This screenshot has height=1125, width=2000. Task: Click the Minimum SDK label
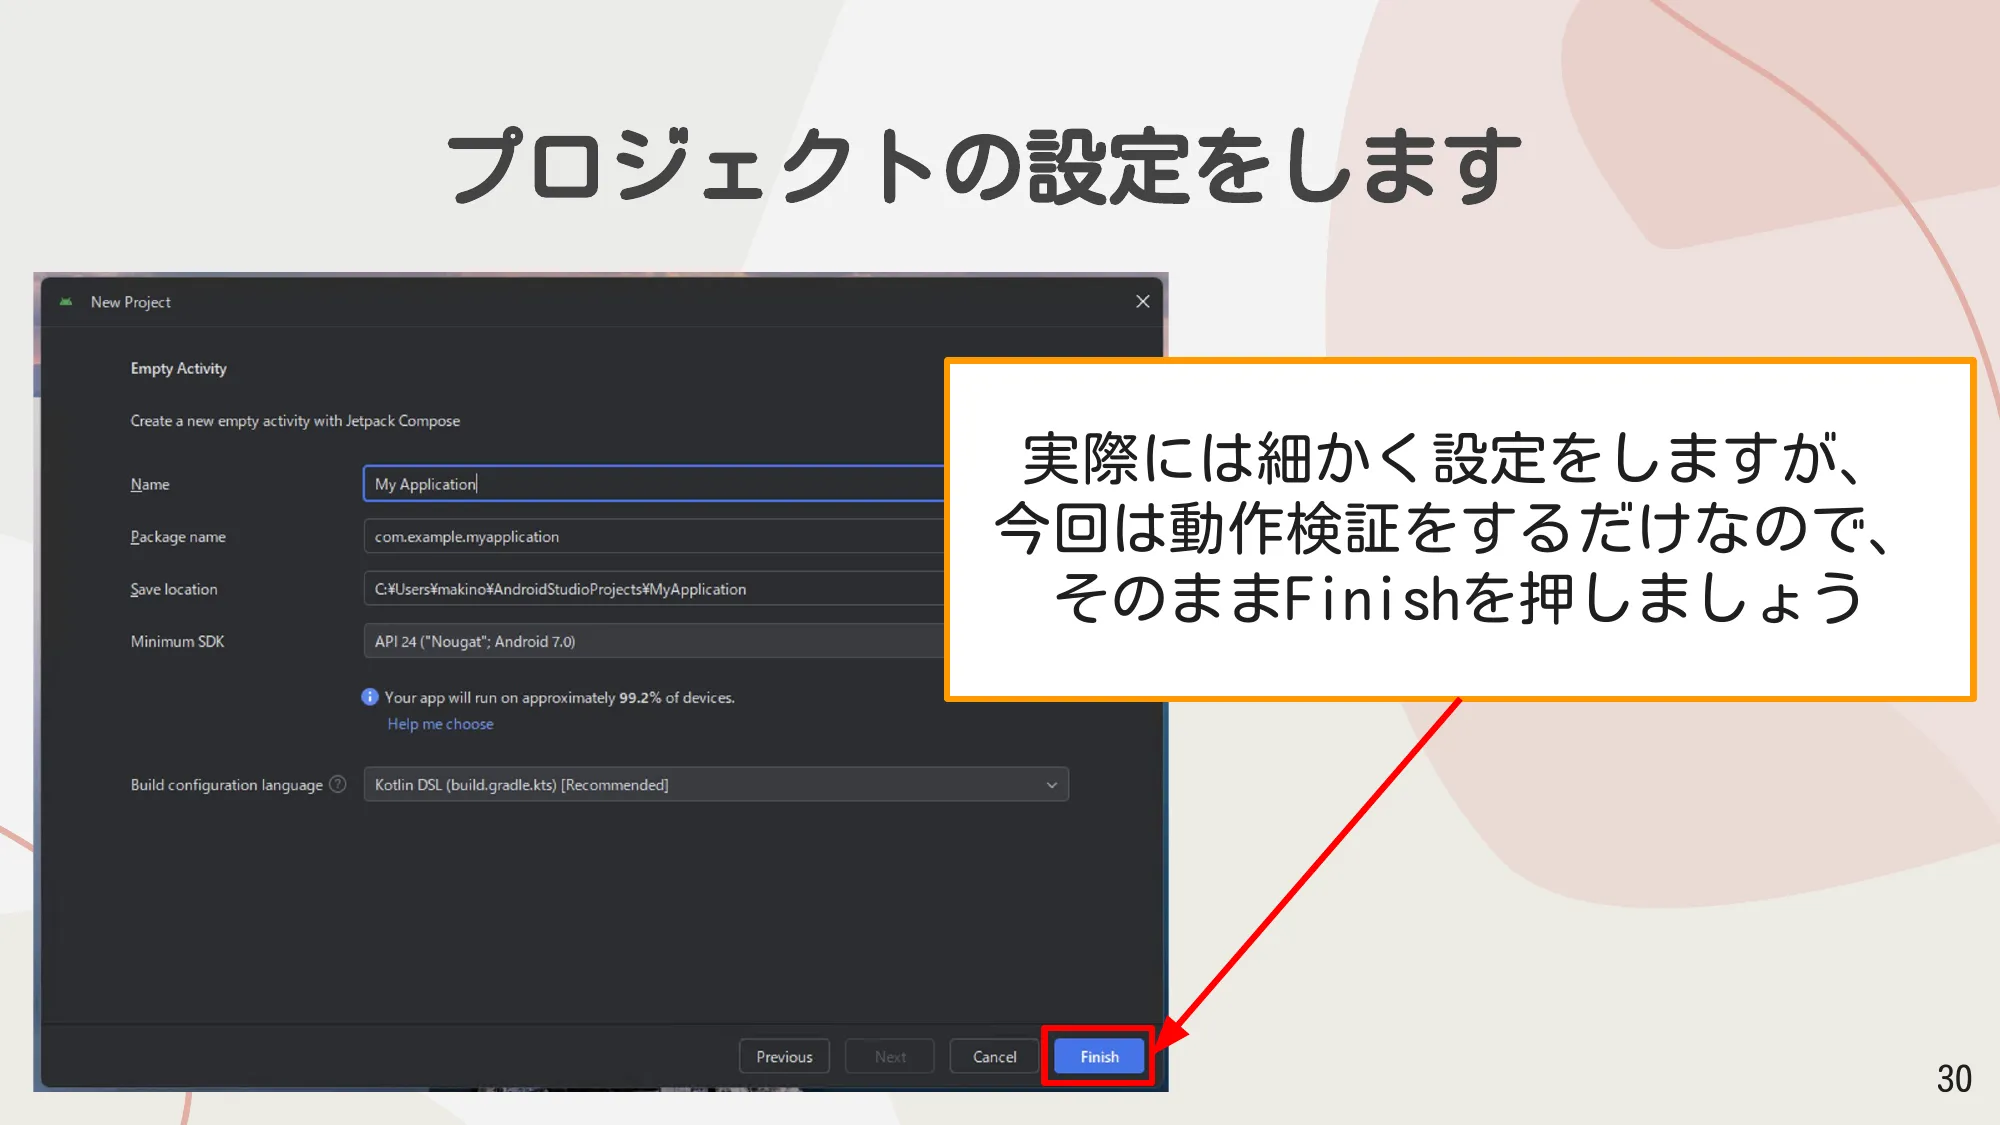(x=177, y=641)
